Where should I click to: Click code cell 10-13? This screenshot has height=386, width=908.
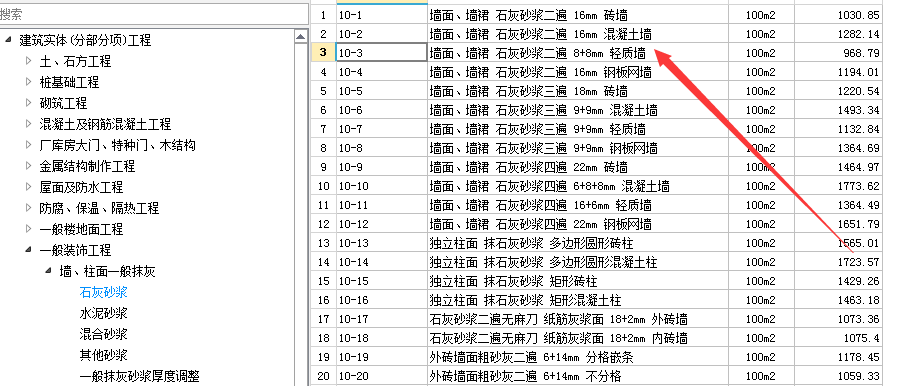[382, 243]
